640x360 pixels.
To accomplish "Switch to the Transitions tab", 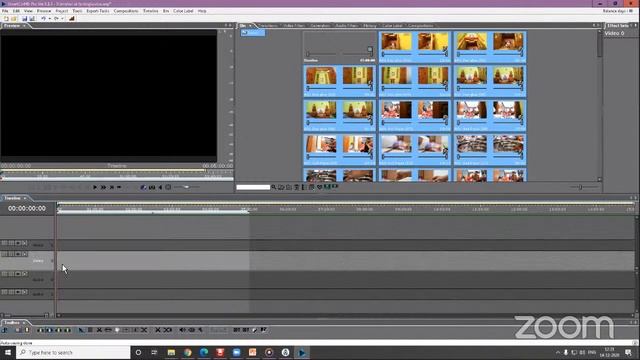I will pyautogui.click(x=268, y=26).
